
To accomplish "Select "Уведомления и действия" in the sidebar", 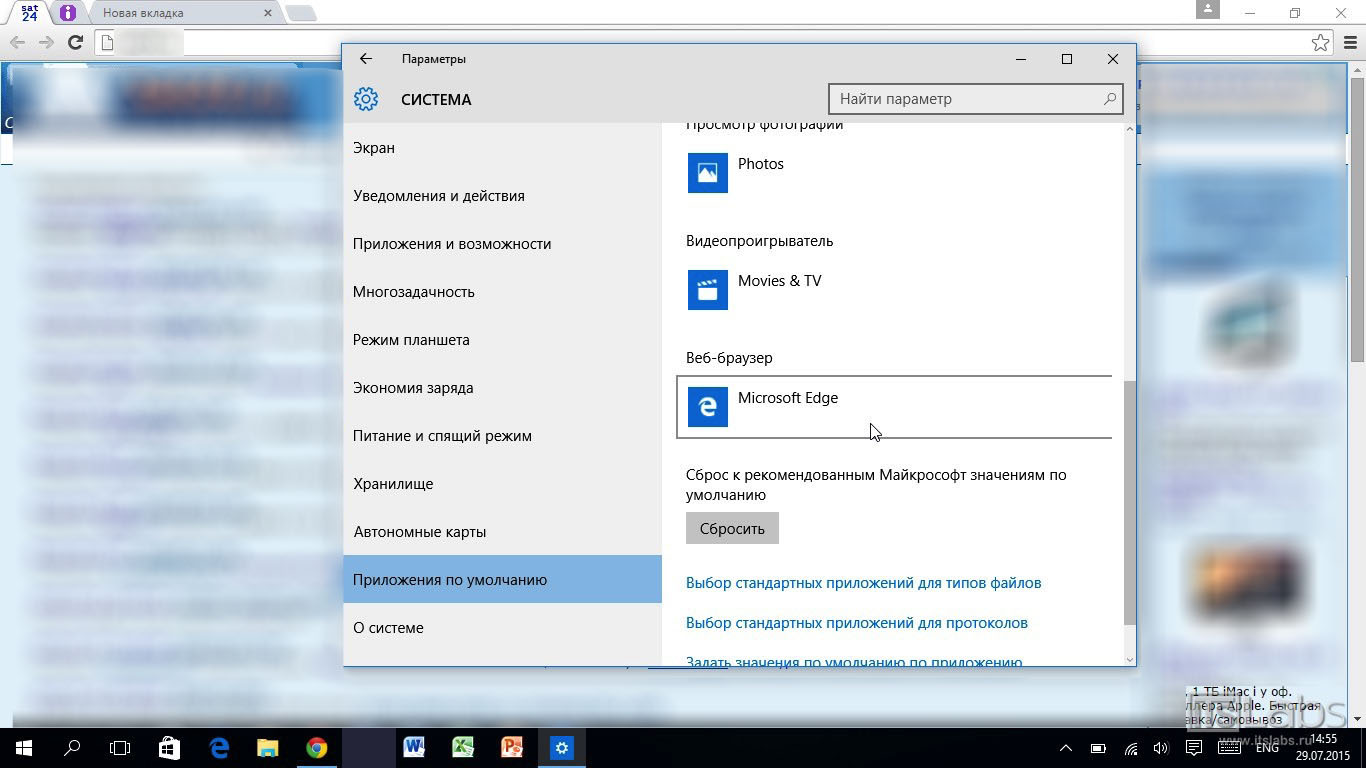I will pyautogui.click(x=502, y=196).
